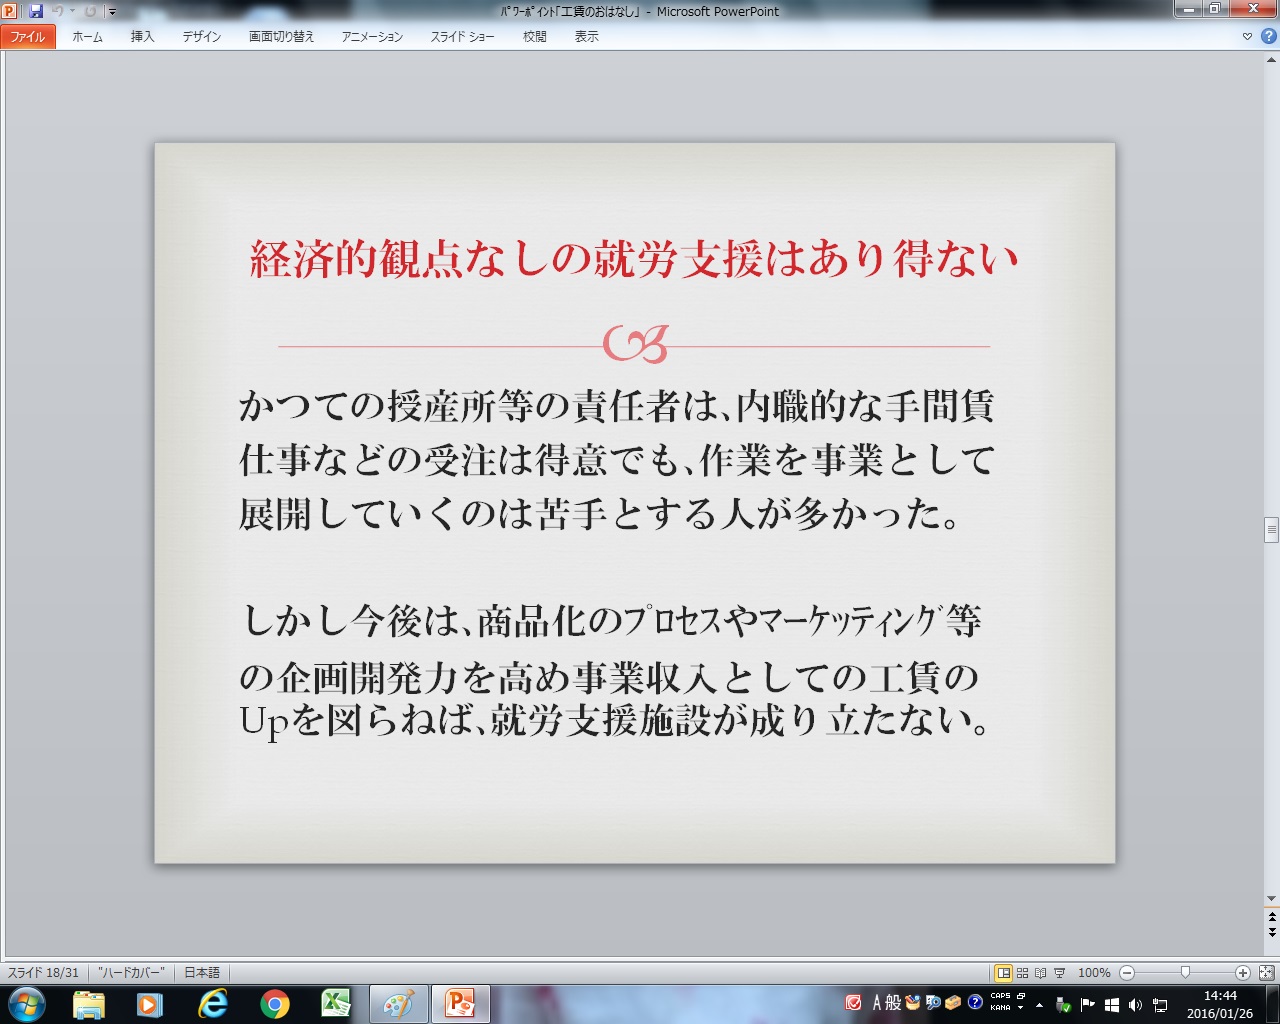Click the zoom slider handle
1280x1024 pixels.
point(1185,972)
